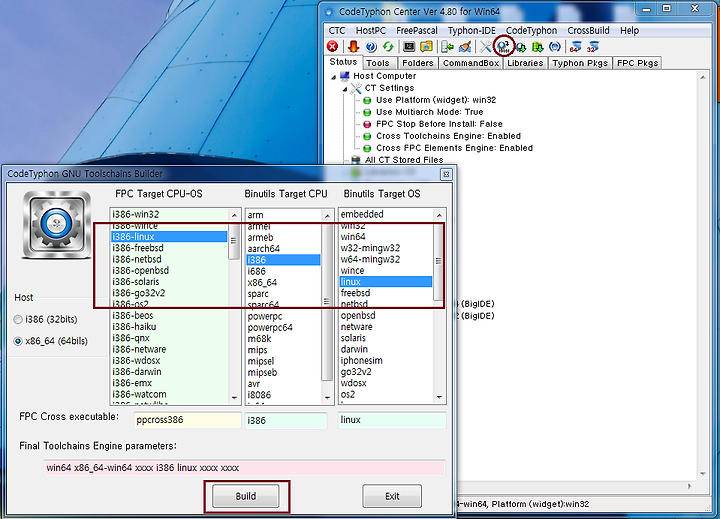Screen dimensions: 720x519
Task: Click the ppcross386 executable field
Action: [187, 420]
